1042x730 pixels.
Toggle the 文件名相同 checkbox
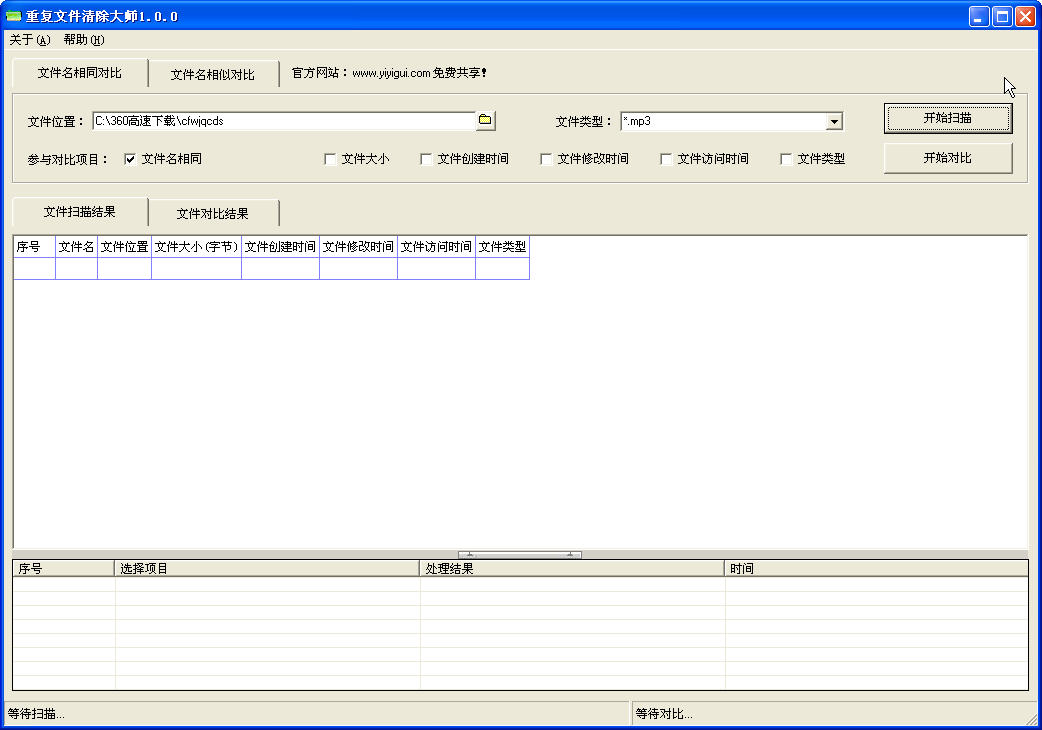click(130, 159)
